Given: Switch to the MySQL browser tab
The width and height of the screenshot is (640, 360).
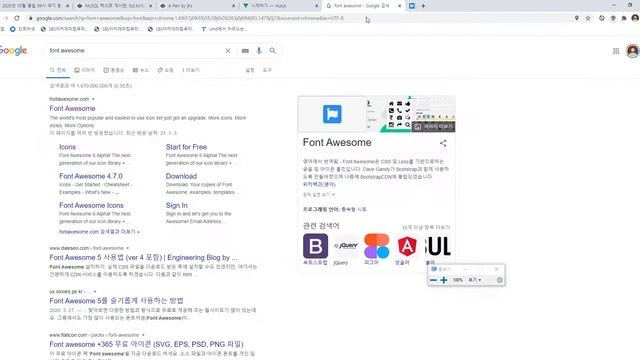Looking at the screenshot, I should click(114, 6).
